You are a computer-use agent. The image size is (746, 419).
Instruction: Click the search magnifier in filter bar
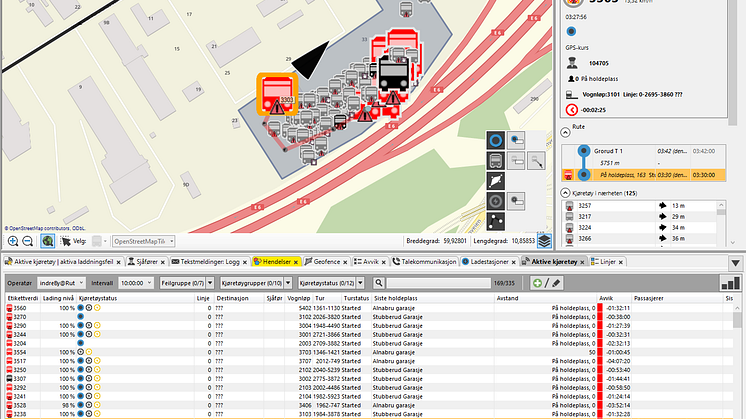[x=379, y=283]
